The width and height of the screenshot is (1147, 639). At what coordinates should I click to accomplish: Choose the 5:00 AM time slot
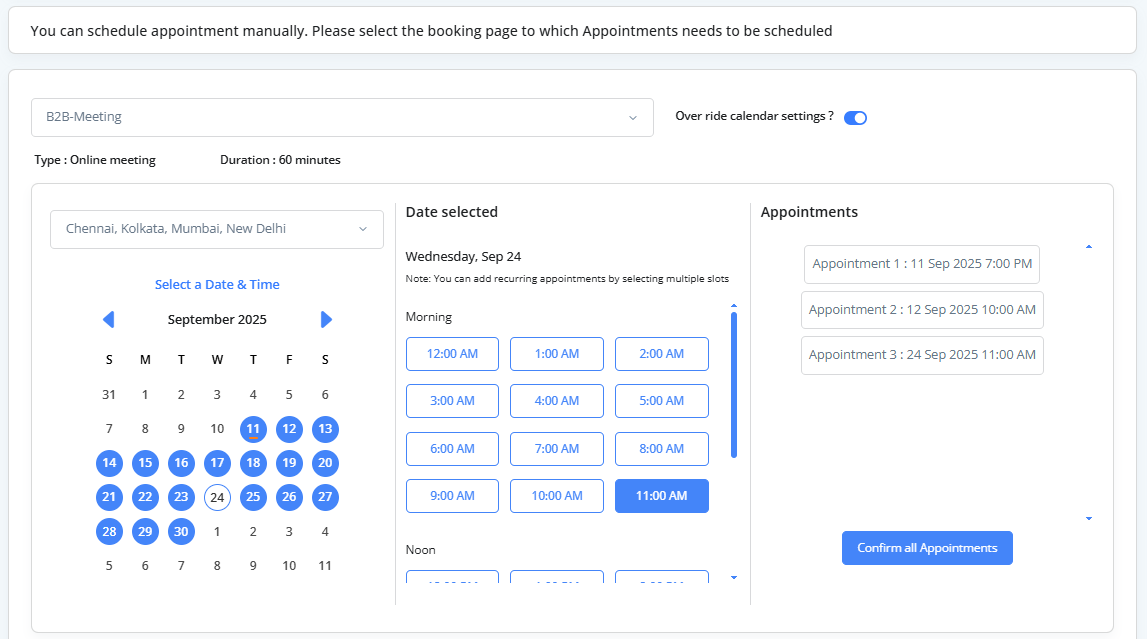[661, 400]
